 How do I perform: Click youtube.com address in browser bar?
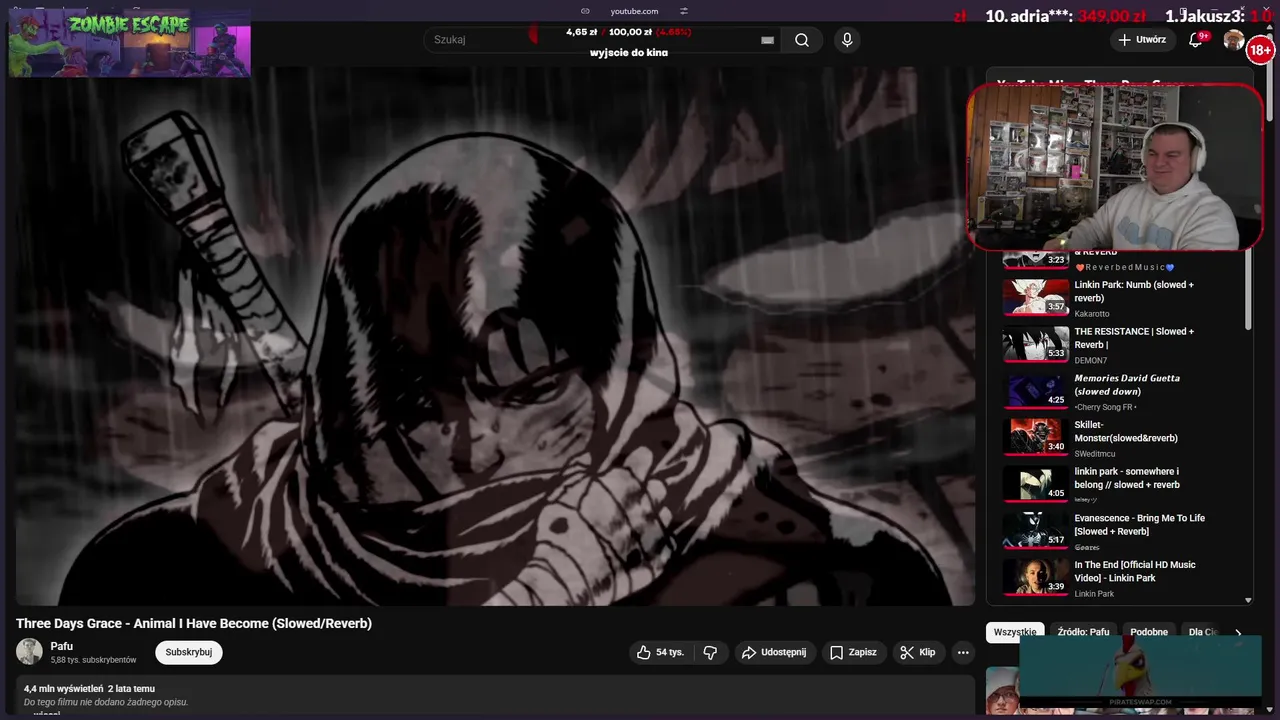tap(634, 11)
